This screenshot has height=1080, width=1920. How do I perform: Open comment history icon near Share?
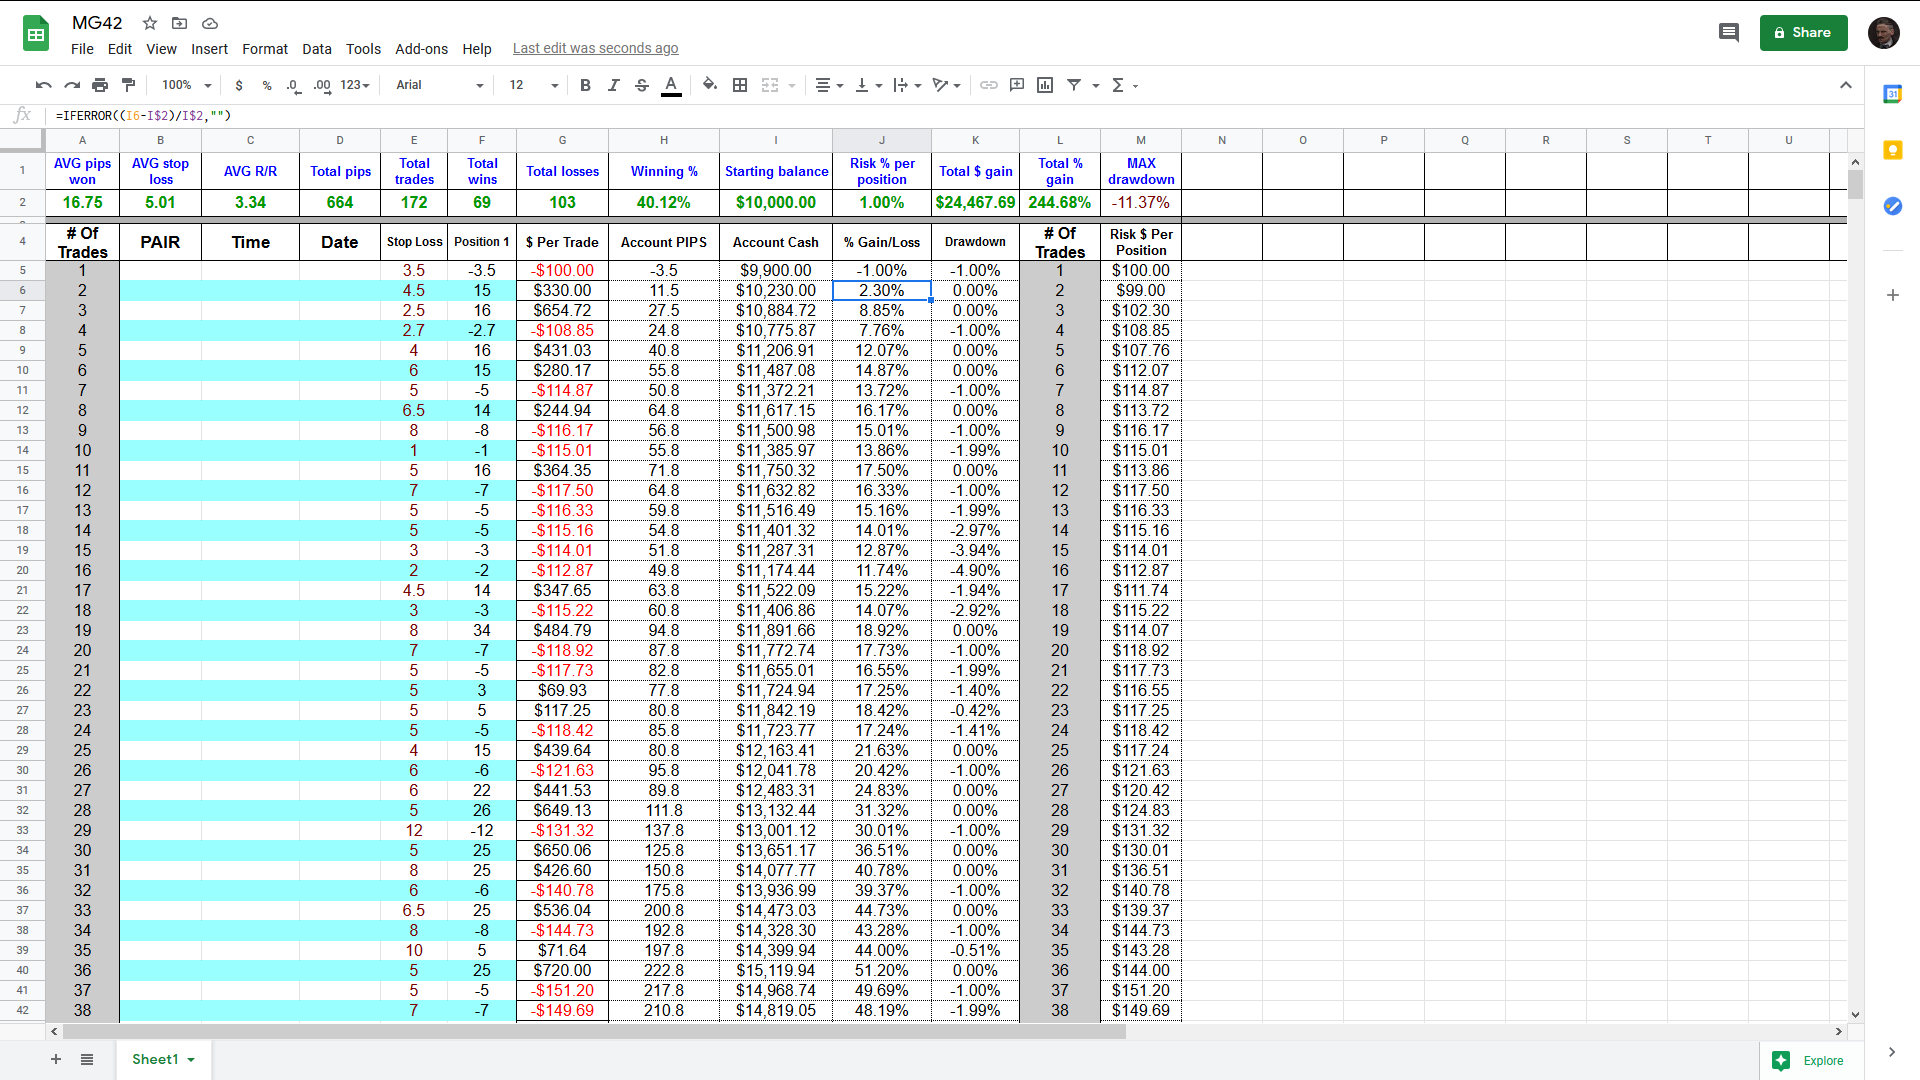click(x=1728, y=33)
